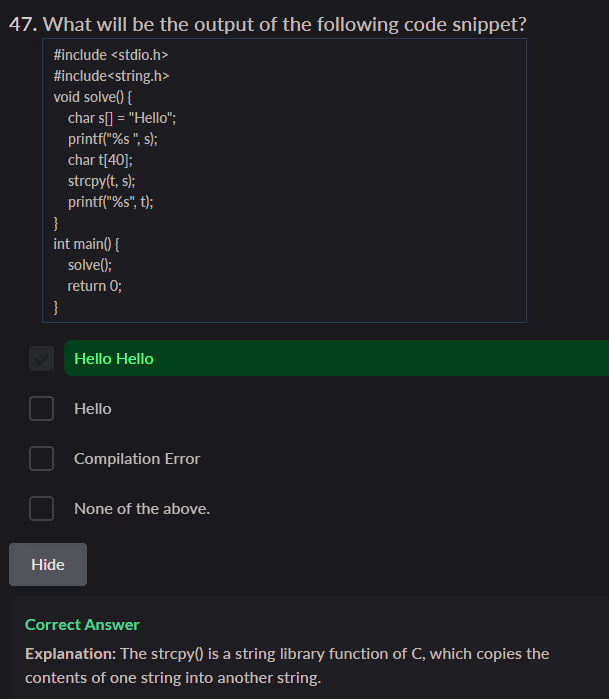Uncheck the checked 'Hello Hello' checkbox
This screenshot has height=699, width=609.
pos(41,359)
